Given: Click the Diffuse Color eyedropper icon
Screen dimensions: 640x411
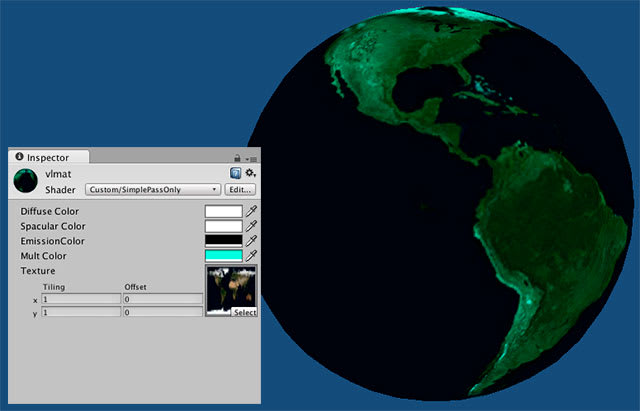Looking at the screenshot, I should coord(252,212).
